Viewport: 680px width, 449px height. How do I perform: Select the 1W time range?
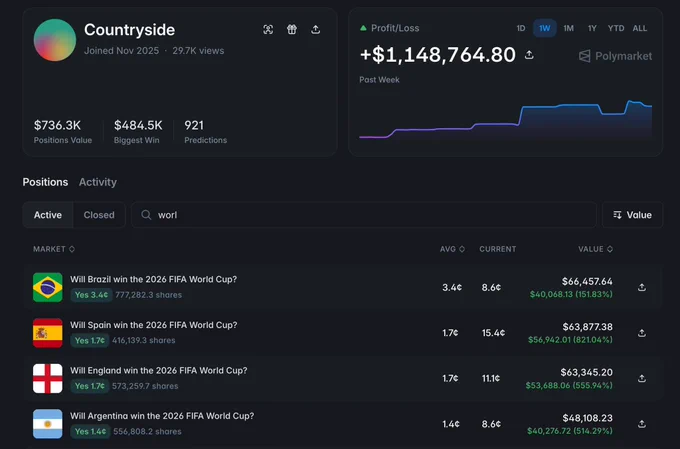coord(545,28)
